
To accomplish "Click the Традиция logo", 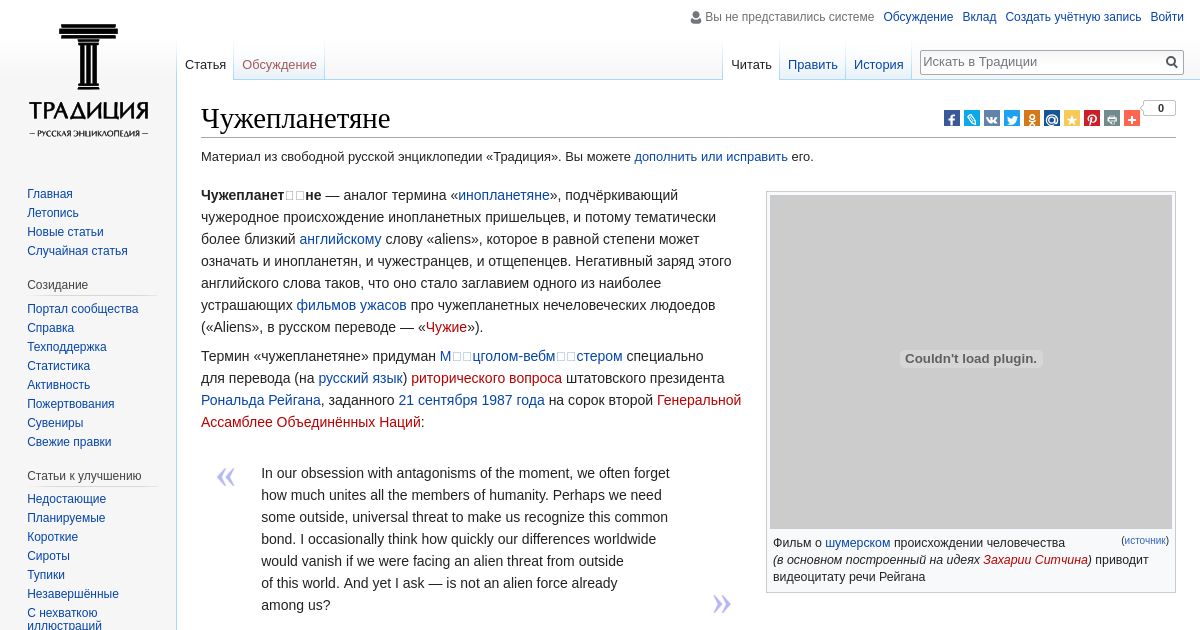I will click(x=88, y=80).
